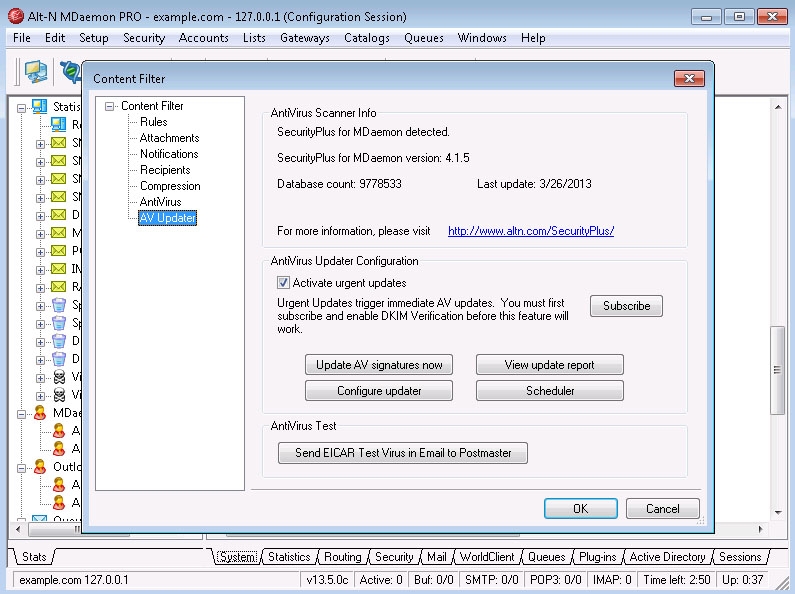Image resolution: width=795 pixels, height=594 pixels.
Task: Open the Gateways menu
Action: tap(305, 38)
